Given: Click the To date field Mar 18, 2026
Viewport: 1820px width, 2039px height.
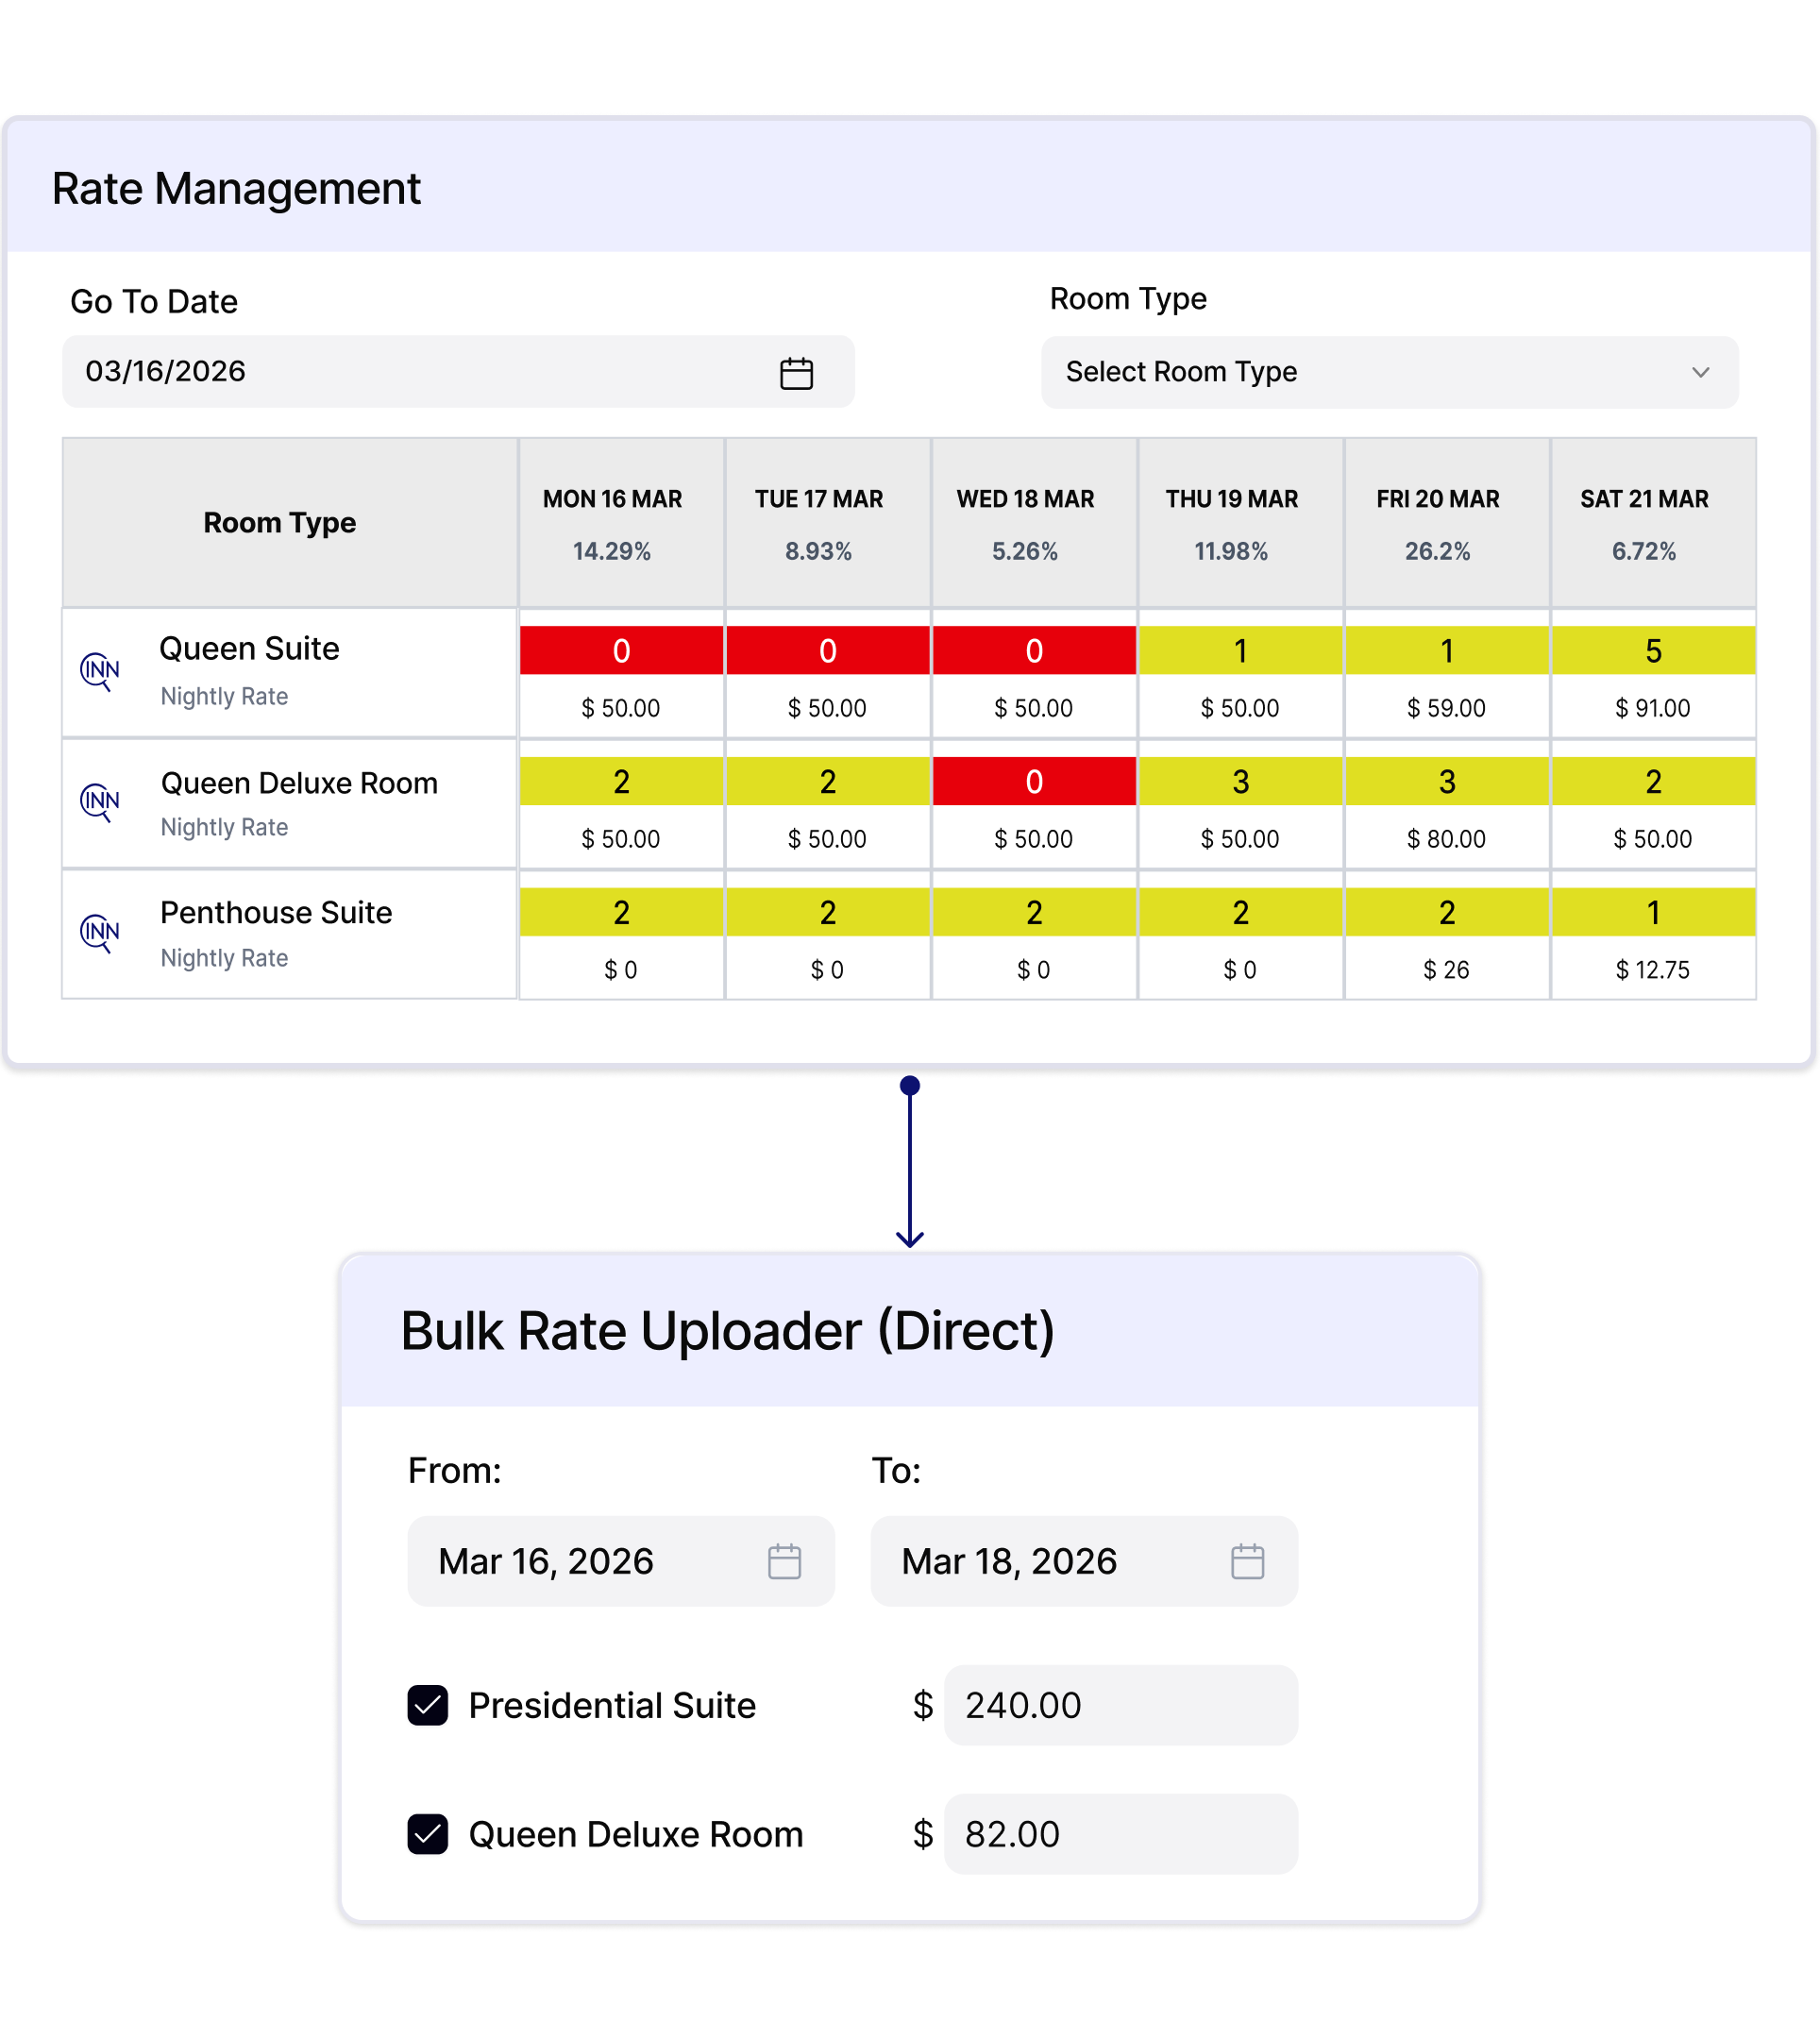Looking at the screenshot, I should tap(1084, 1561).
